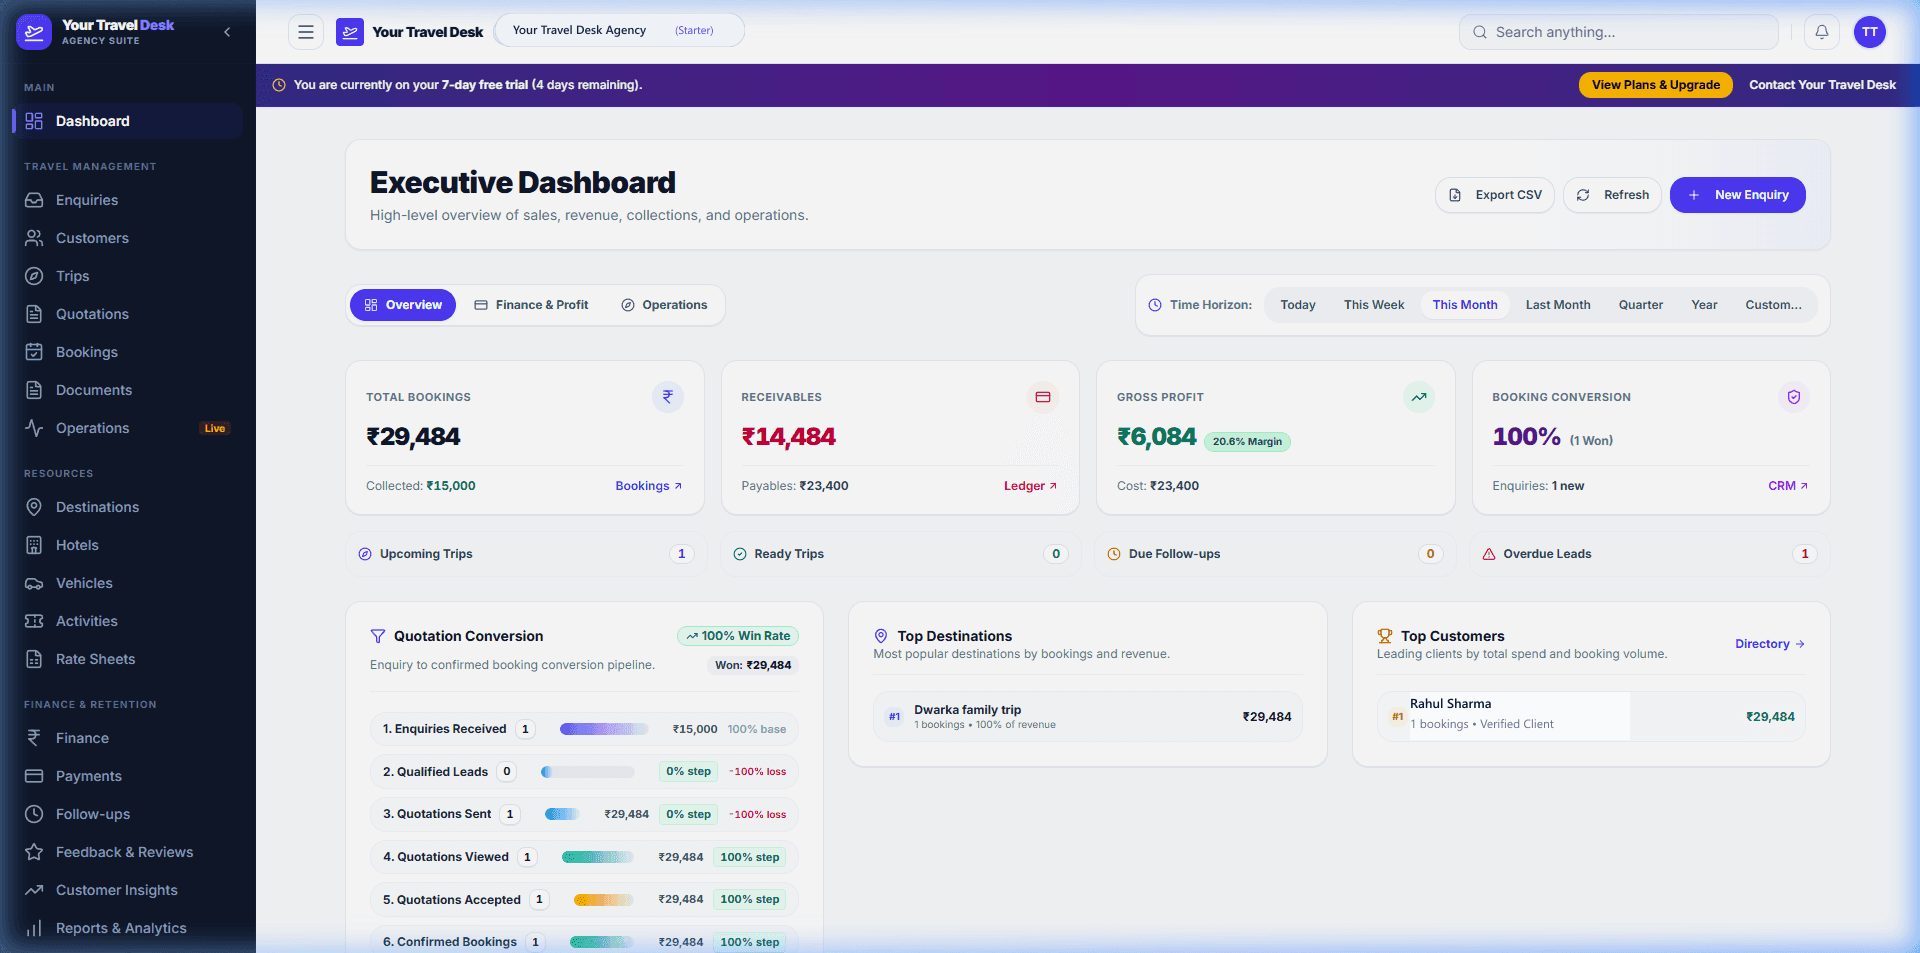The image size is (1920, 953).
Task: Open live Operations in the sidebar
Action: point(128,428)
